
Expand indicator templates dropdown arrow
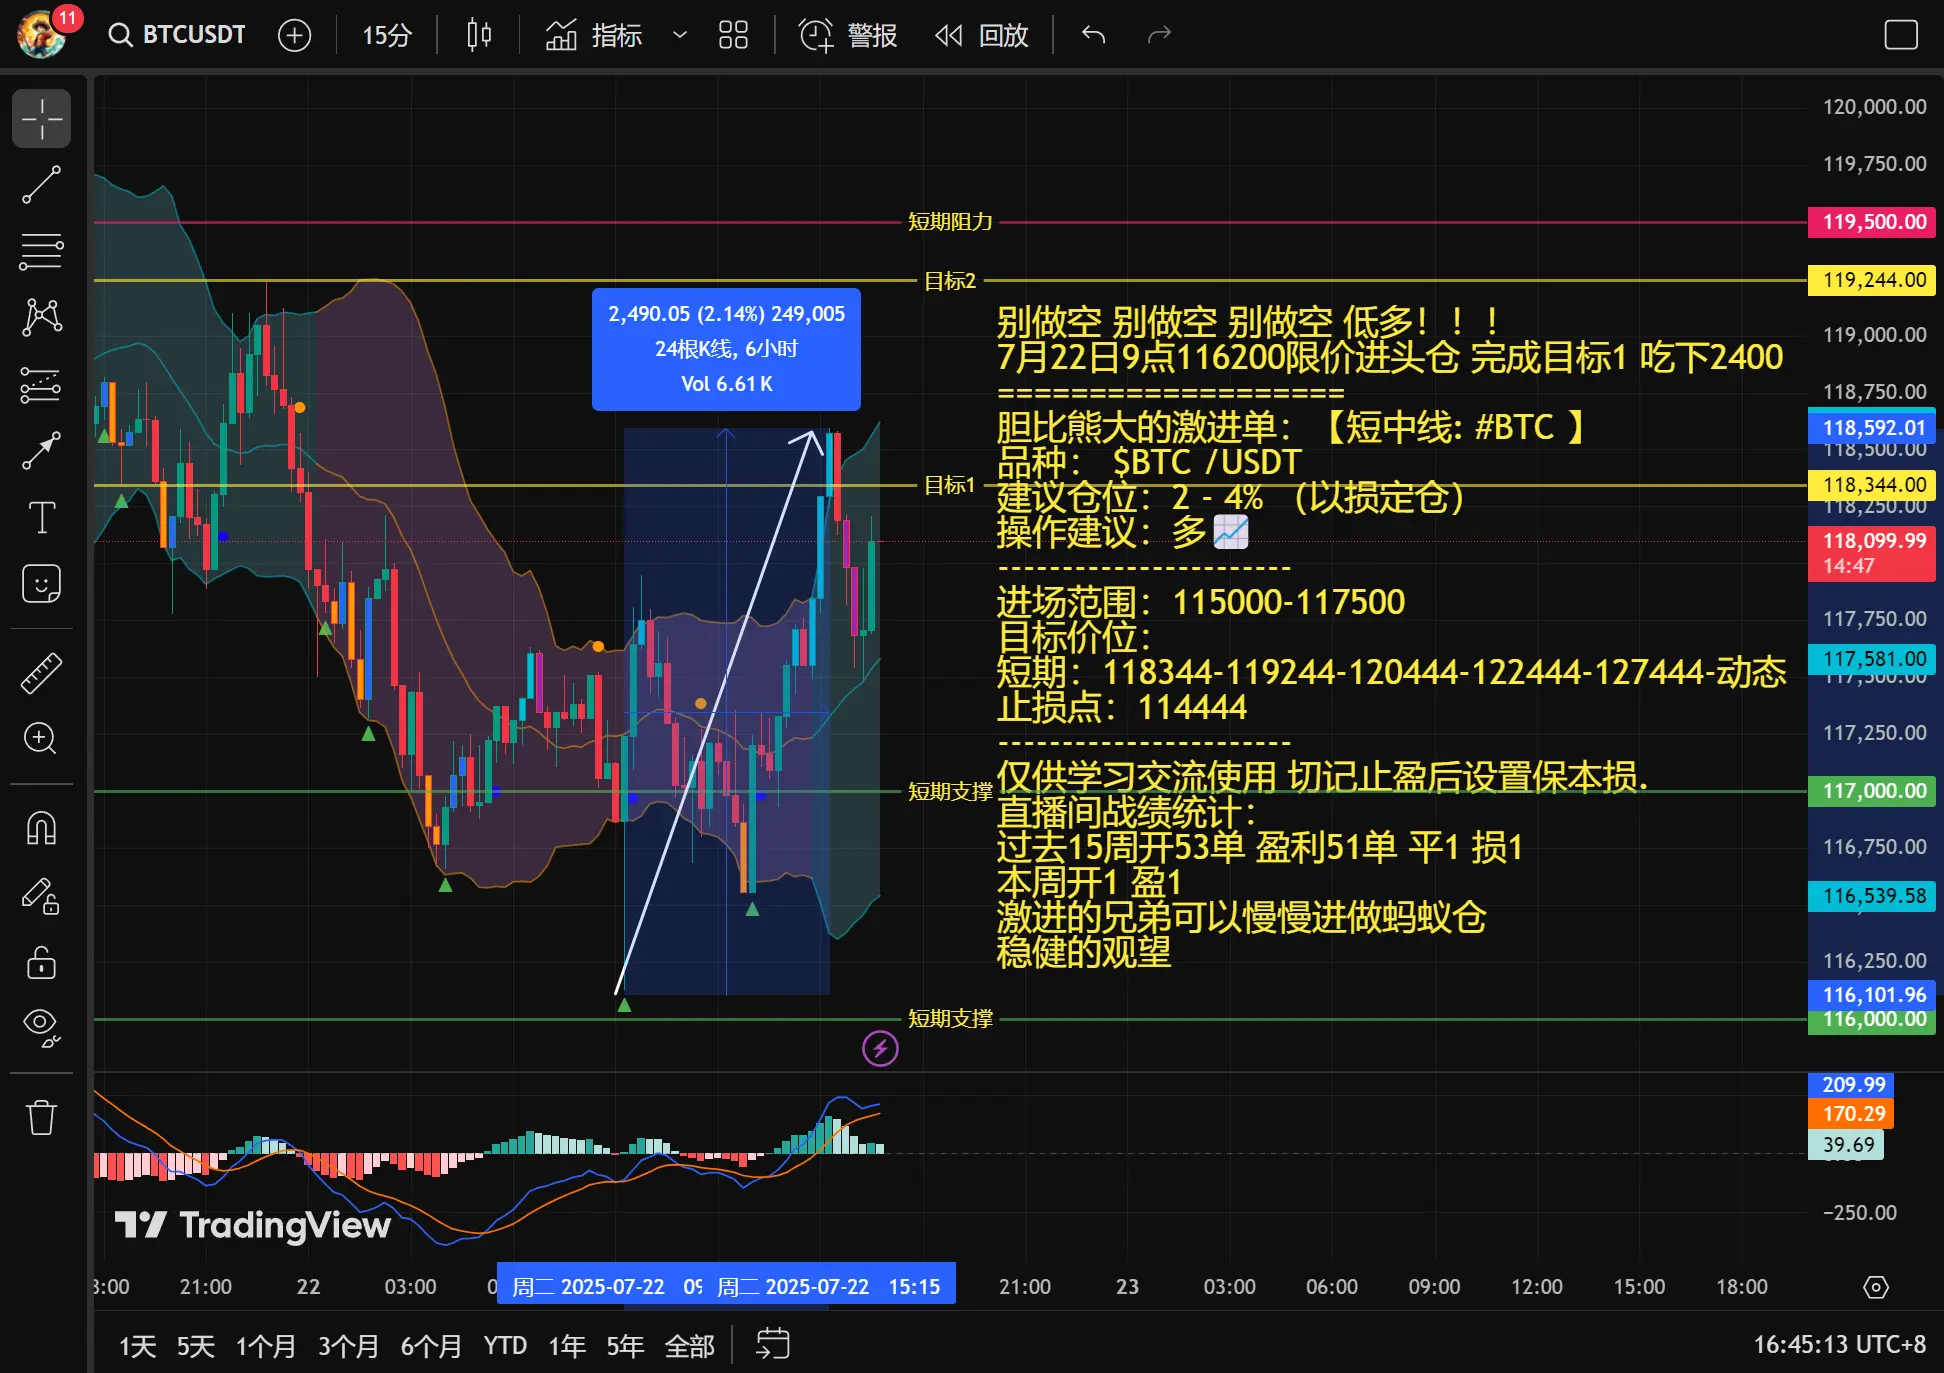click(x=680, y=35)
